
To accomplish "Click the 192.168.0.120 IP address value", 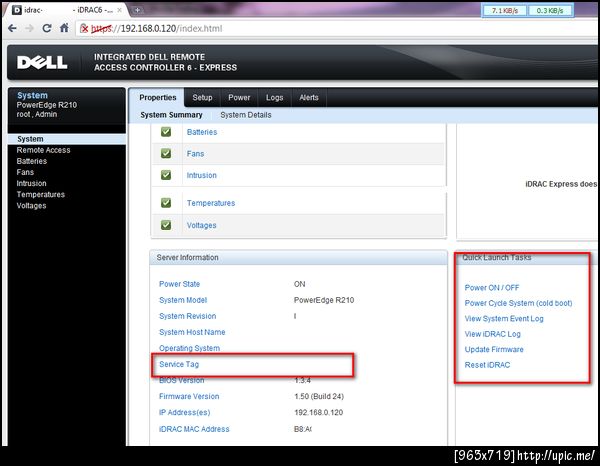I will [318, 412].
